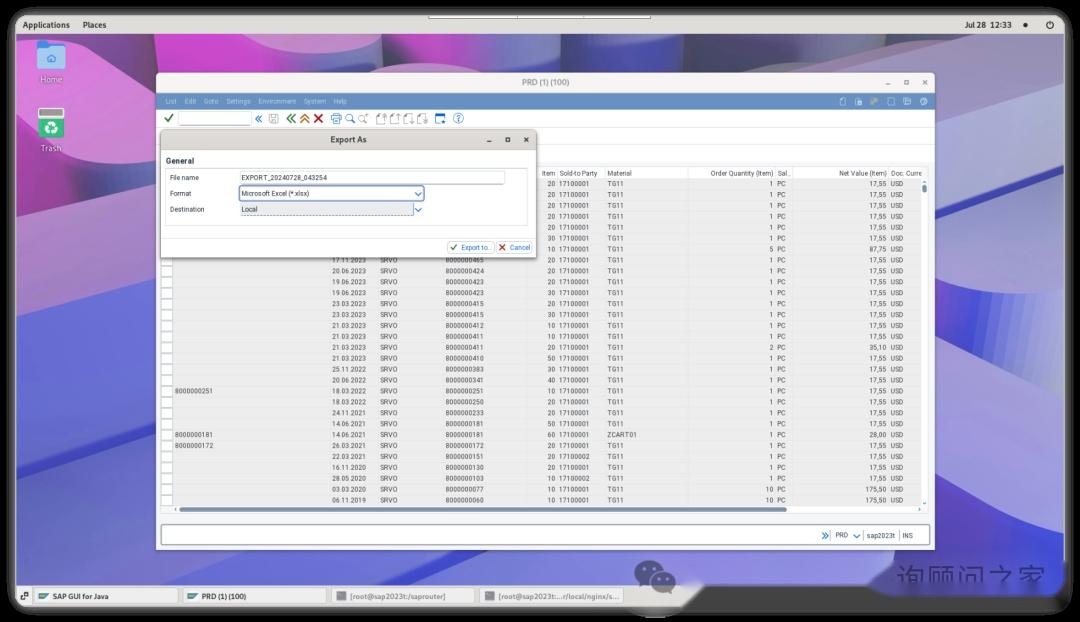Viewport: 1080px width, 622px height.
Task: Click the orange Exit up-arrows icon
Action: coord(304,118)
